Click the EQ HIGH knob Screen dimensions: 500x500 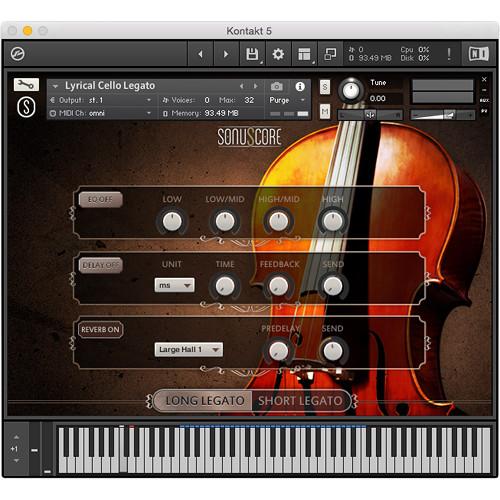pos(333,221)
